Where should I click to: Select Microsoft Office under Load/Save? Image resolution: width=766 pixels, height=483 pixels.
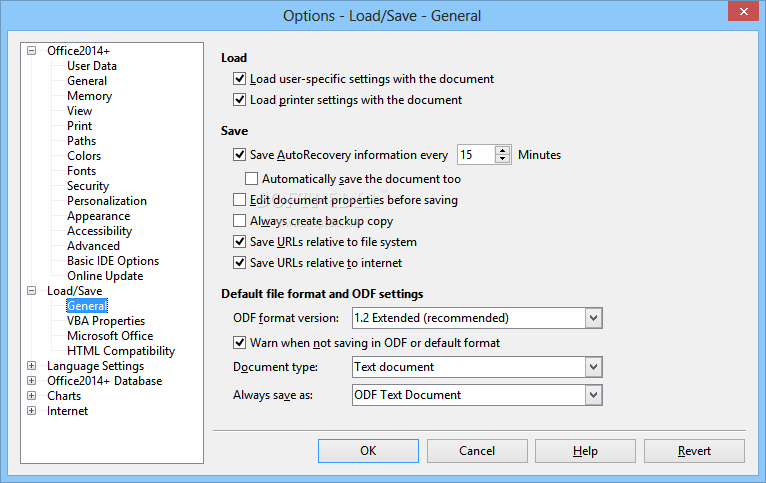tap(110, 336)
